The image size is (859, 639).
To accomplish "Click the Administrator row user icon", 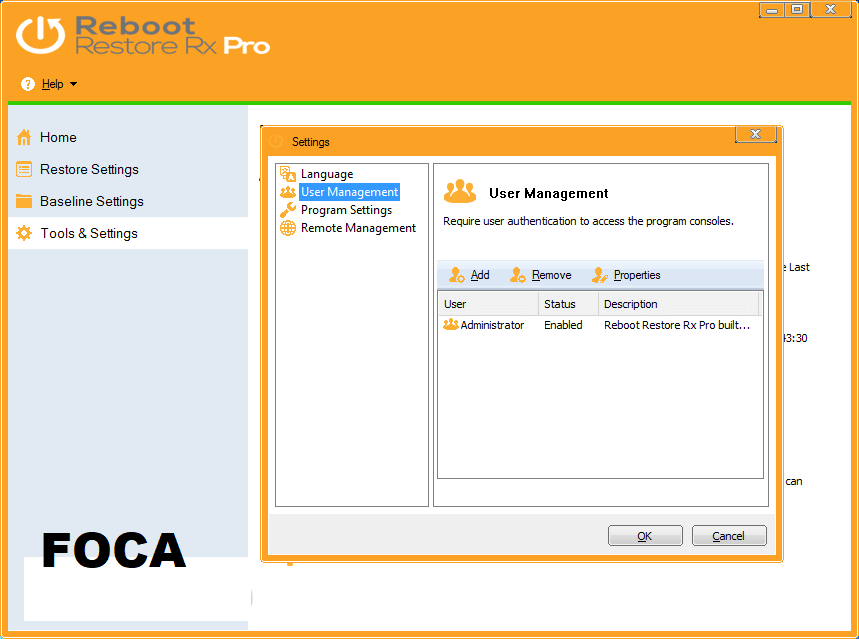I will (x=450, y=324).
